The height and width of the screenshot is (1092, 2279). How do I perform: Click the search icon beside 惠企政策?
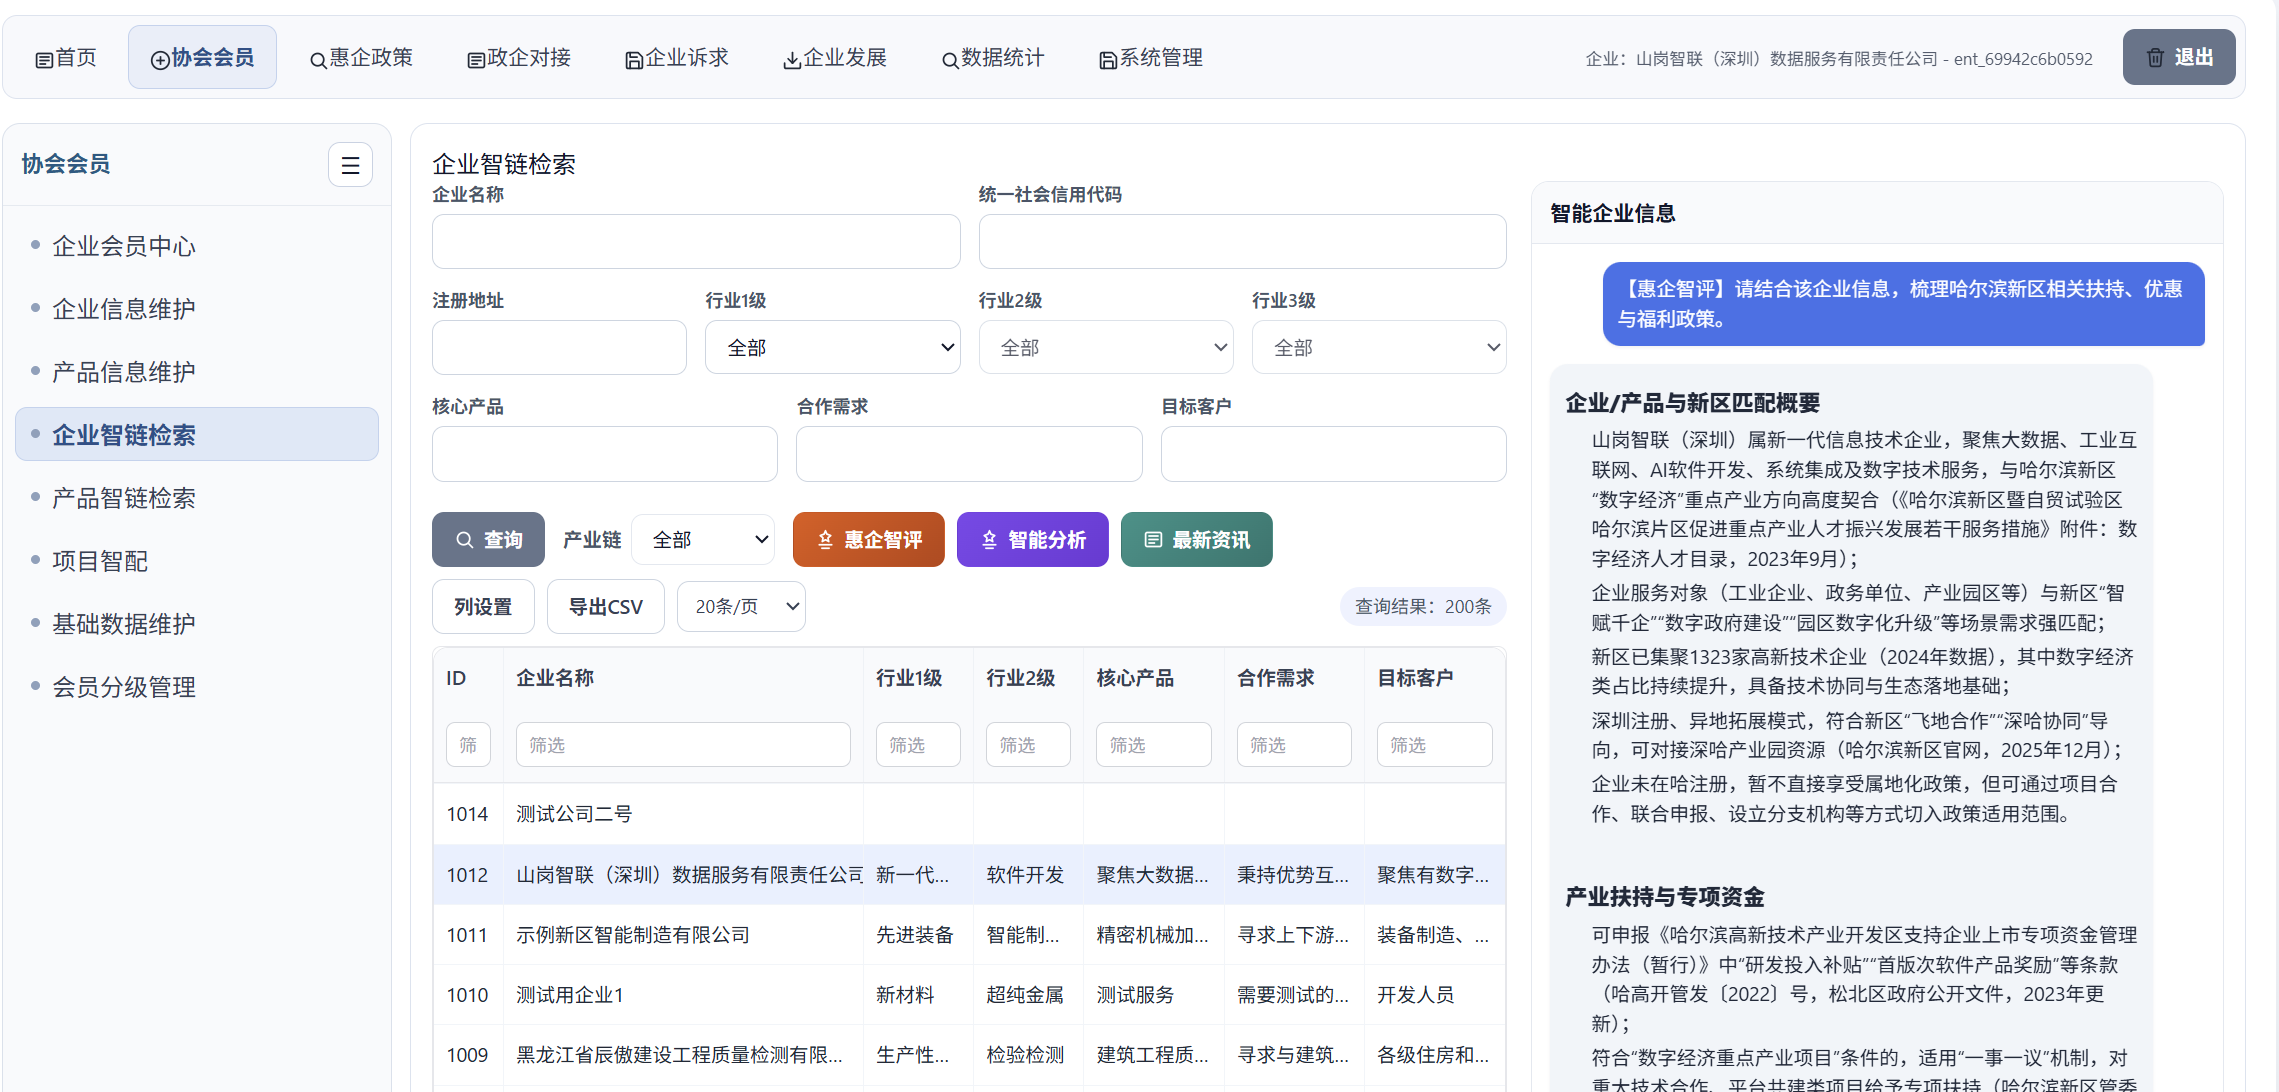click(x=318, y=60)
